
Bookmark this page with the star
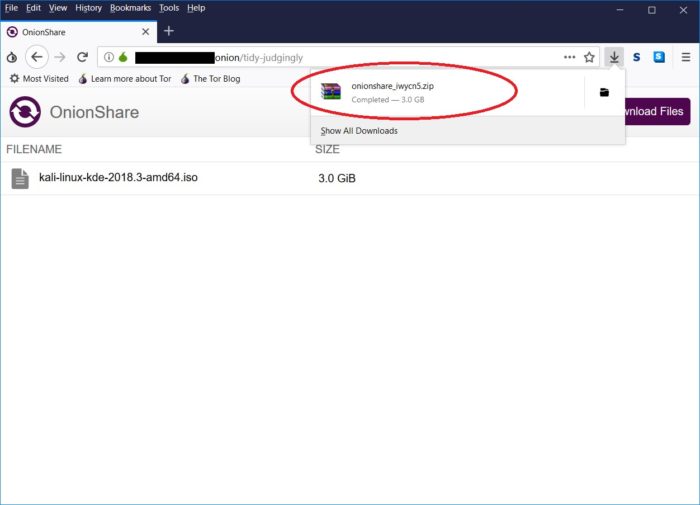(589, 57)
